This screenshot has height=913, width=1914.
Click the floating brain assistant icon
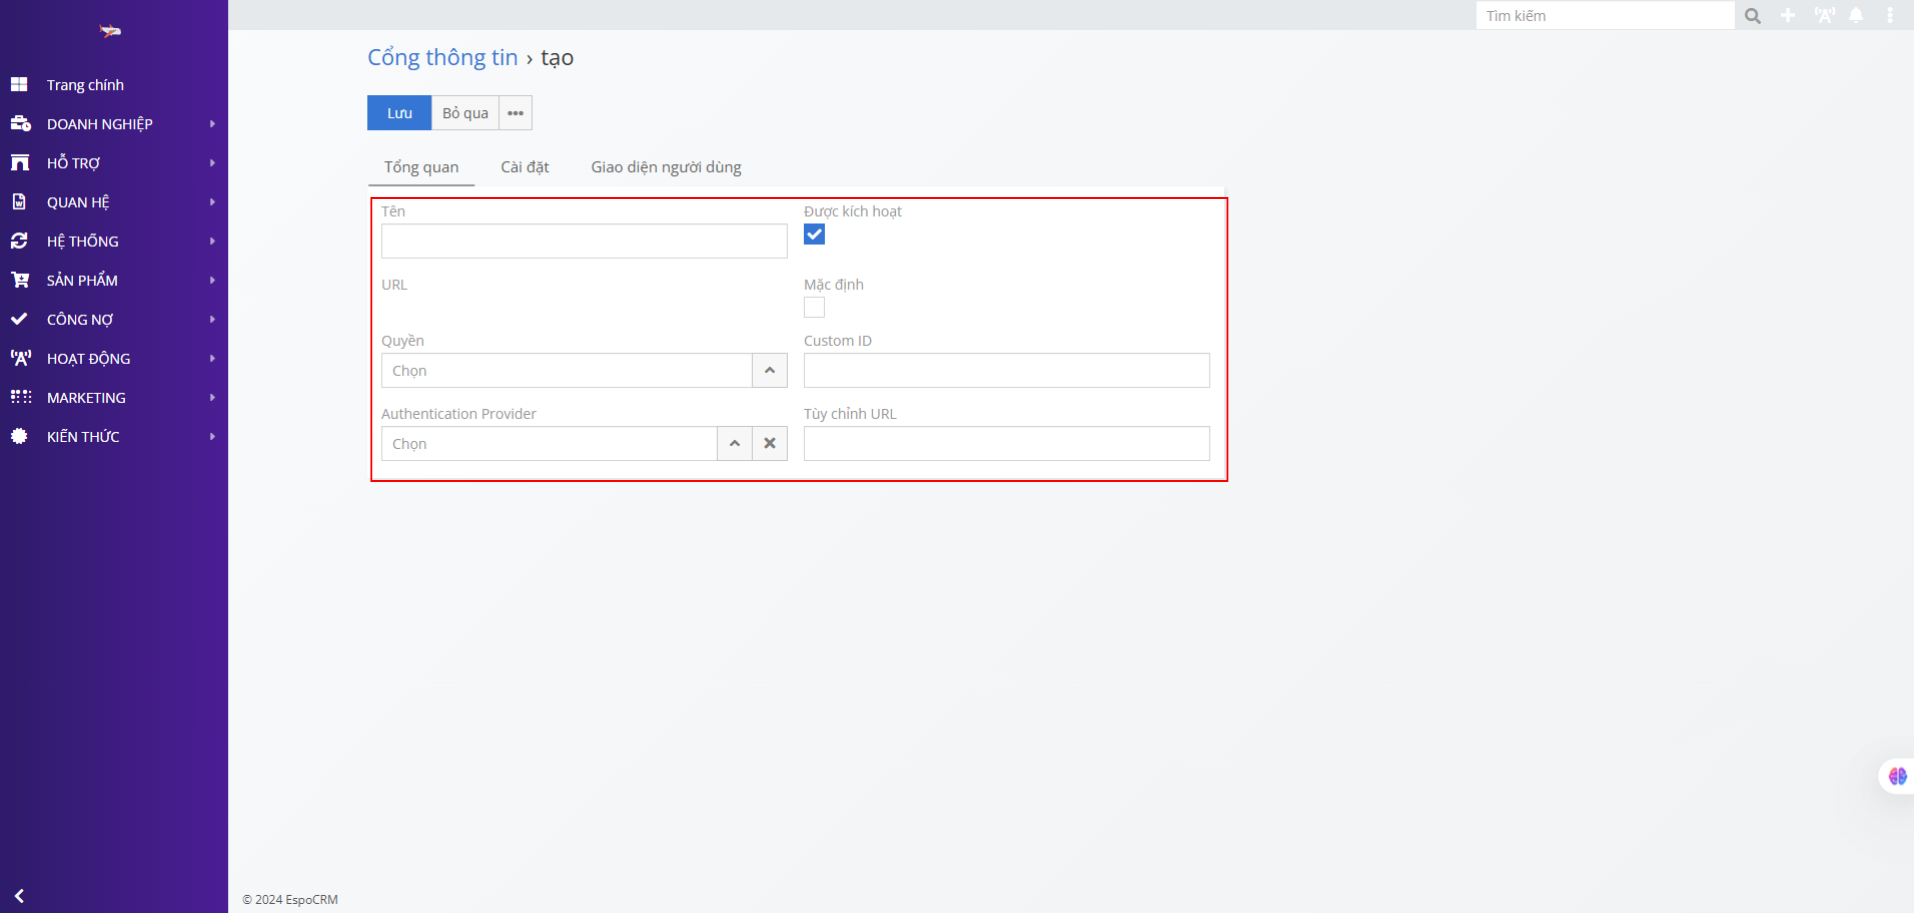(1897, 776)
